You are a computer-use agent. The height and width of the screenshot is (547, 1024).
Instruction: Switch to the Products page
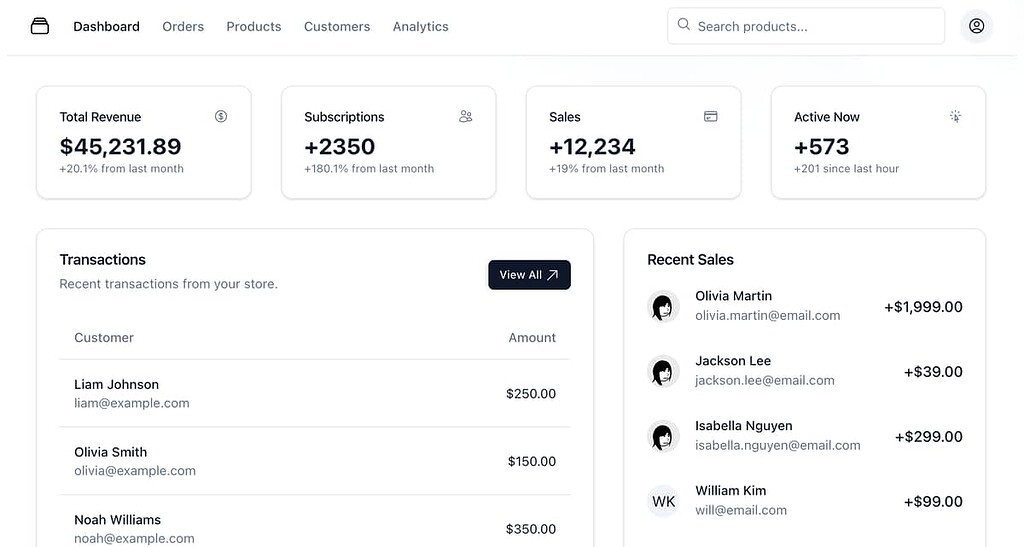[x=253, y=27]
